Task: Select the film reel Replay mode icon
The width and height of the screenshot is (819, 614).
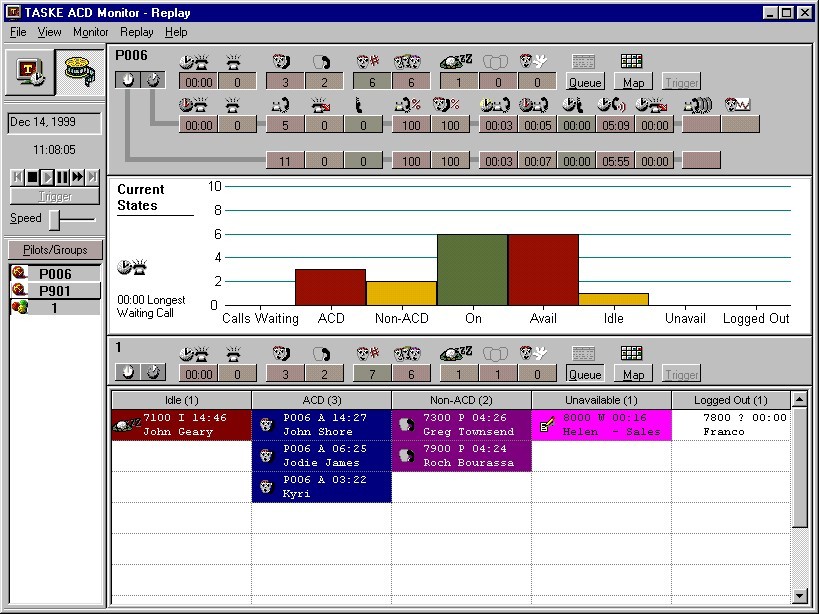Action: (79, 73)
